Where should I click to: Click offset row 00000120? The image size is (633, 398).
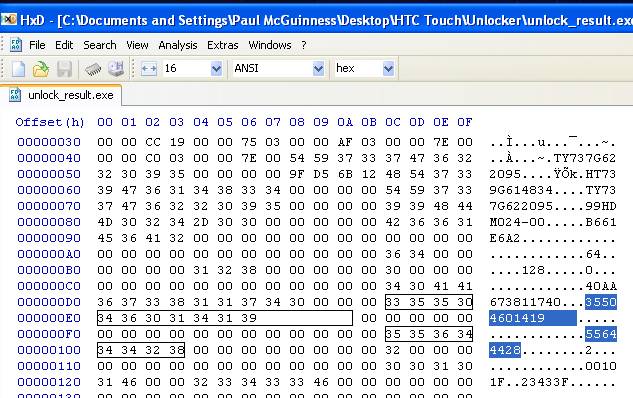pyautogui.click(x=49, y=382)
